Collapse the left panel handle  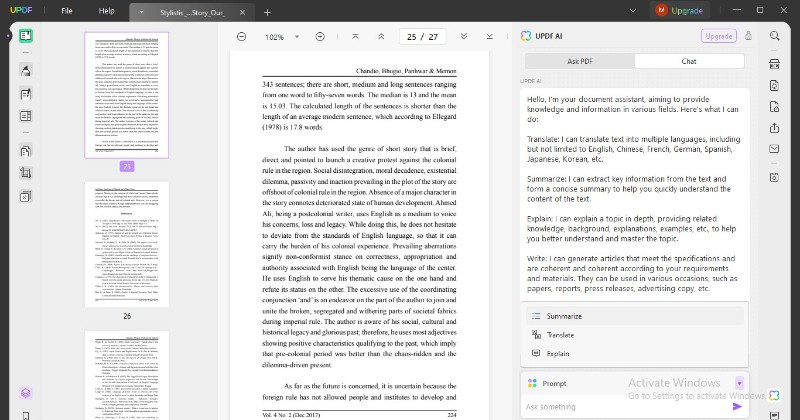(8, 36)
